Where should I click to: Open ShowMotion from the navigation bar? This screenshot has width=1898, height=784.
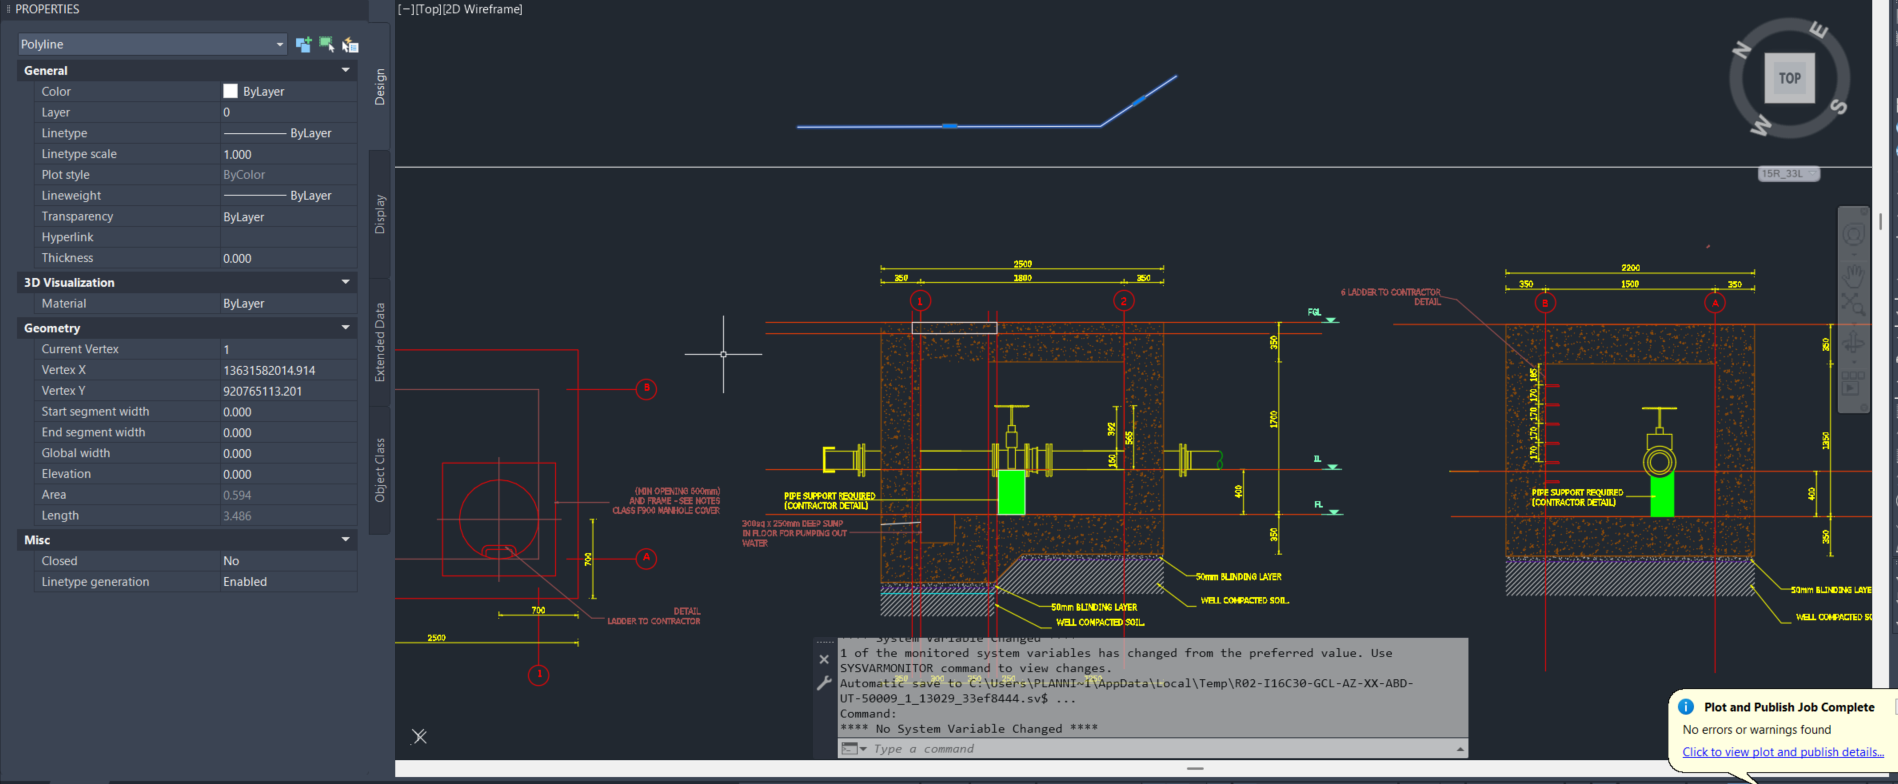click(1854, 383)
